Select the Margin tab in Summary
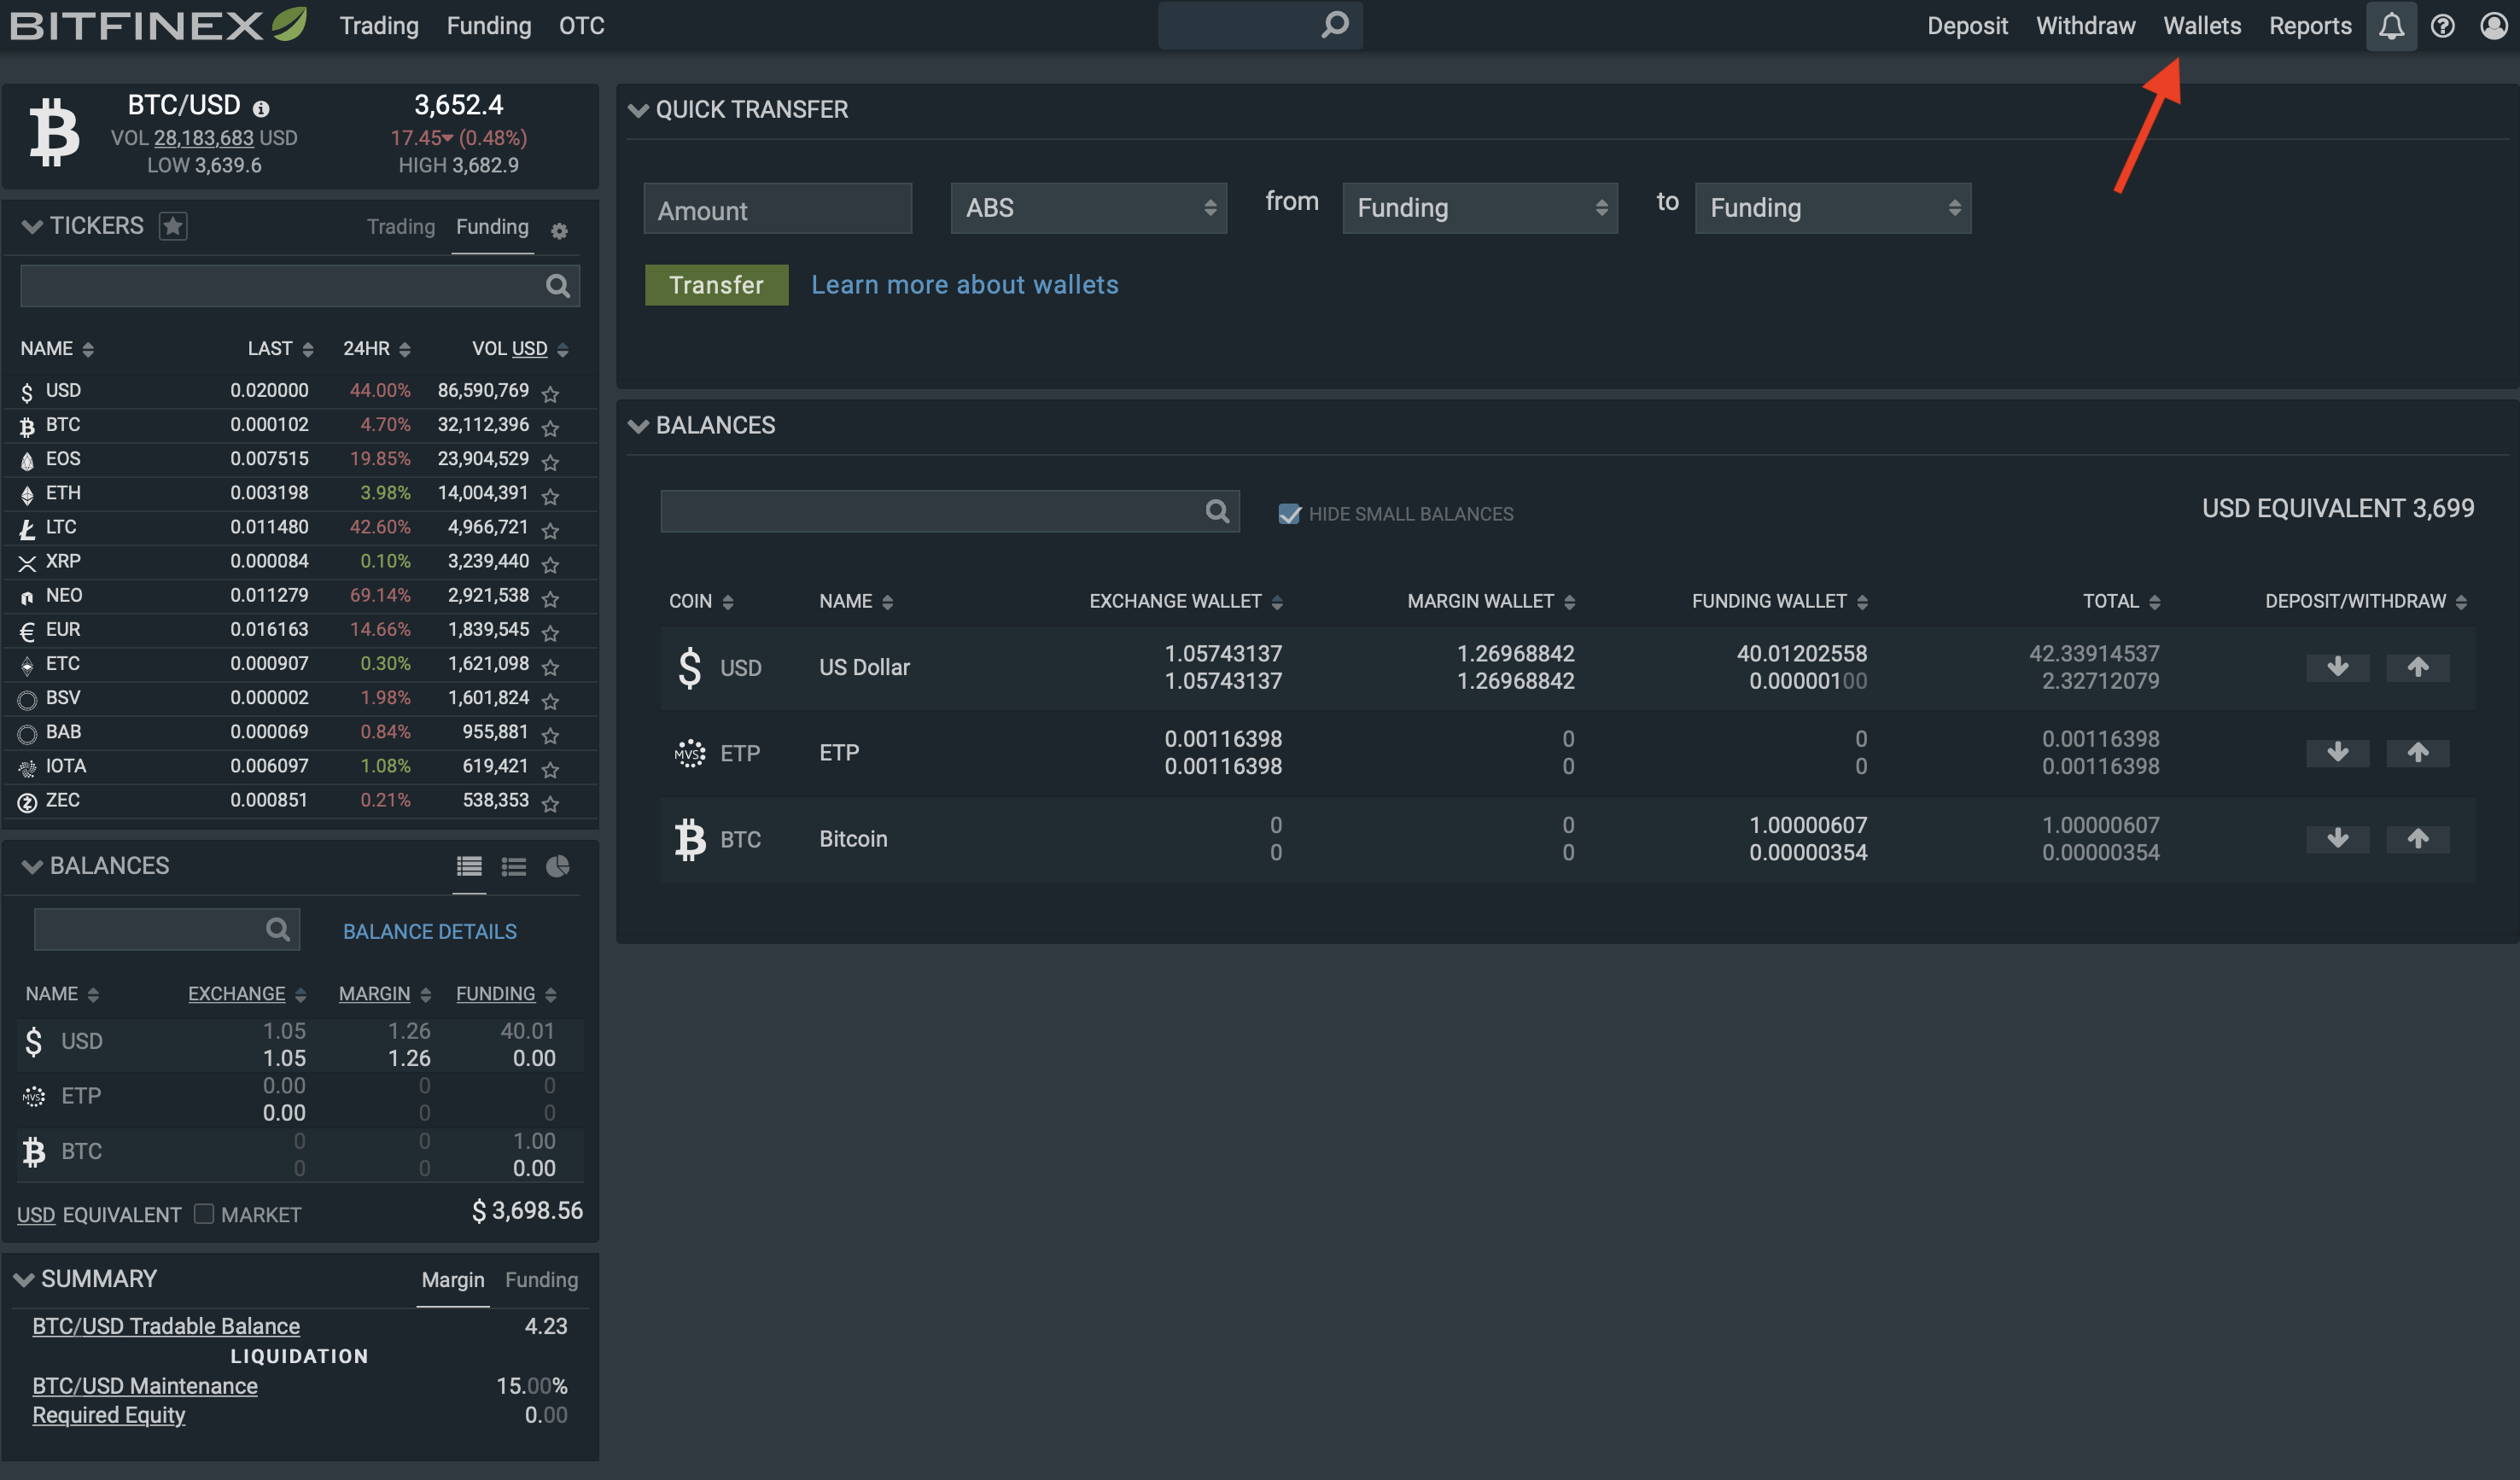The image size is (2520, 1480). (453, 1280)
